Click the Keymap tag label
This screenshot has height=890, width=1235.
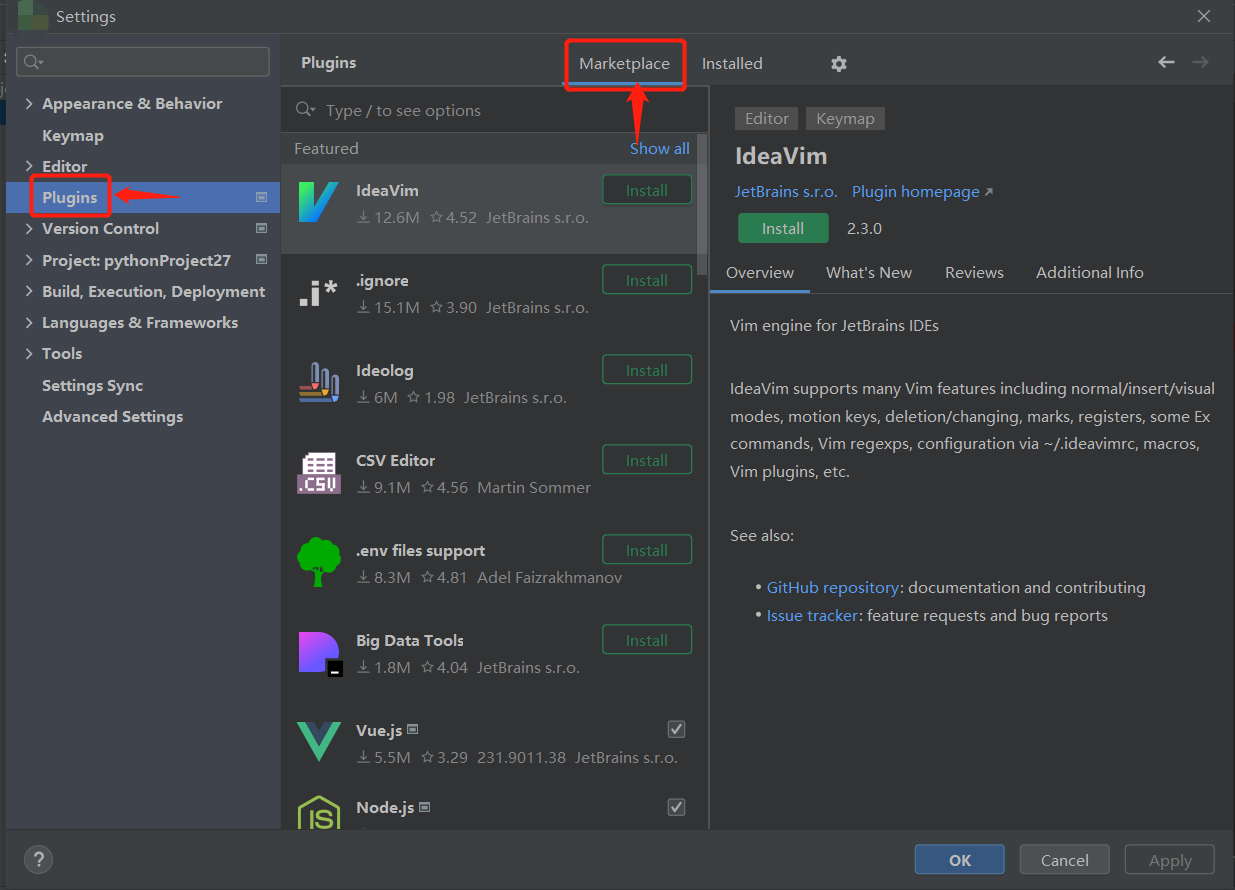845,119
